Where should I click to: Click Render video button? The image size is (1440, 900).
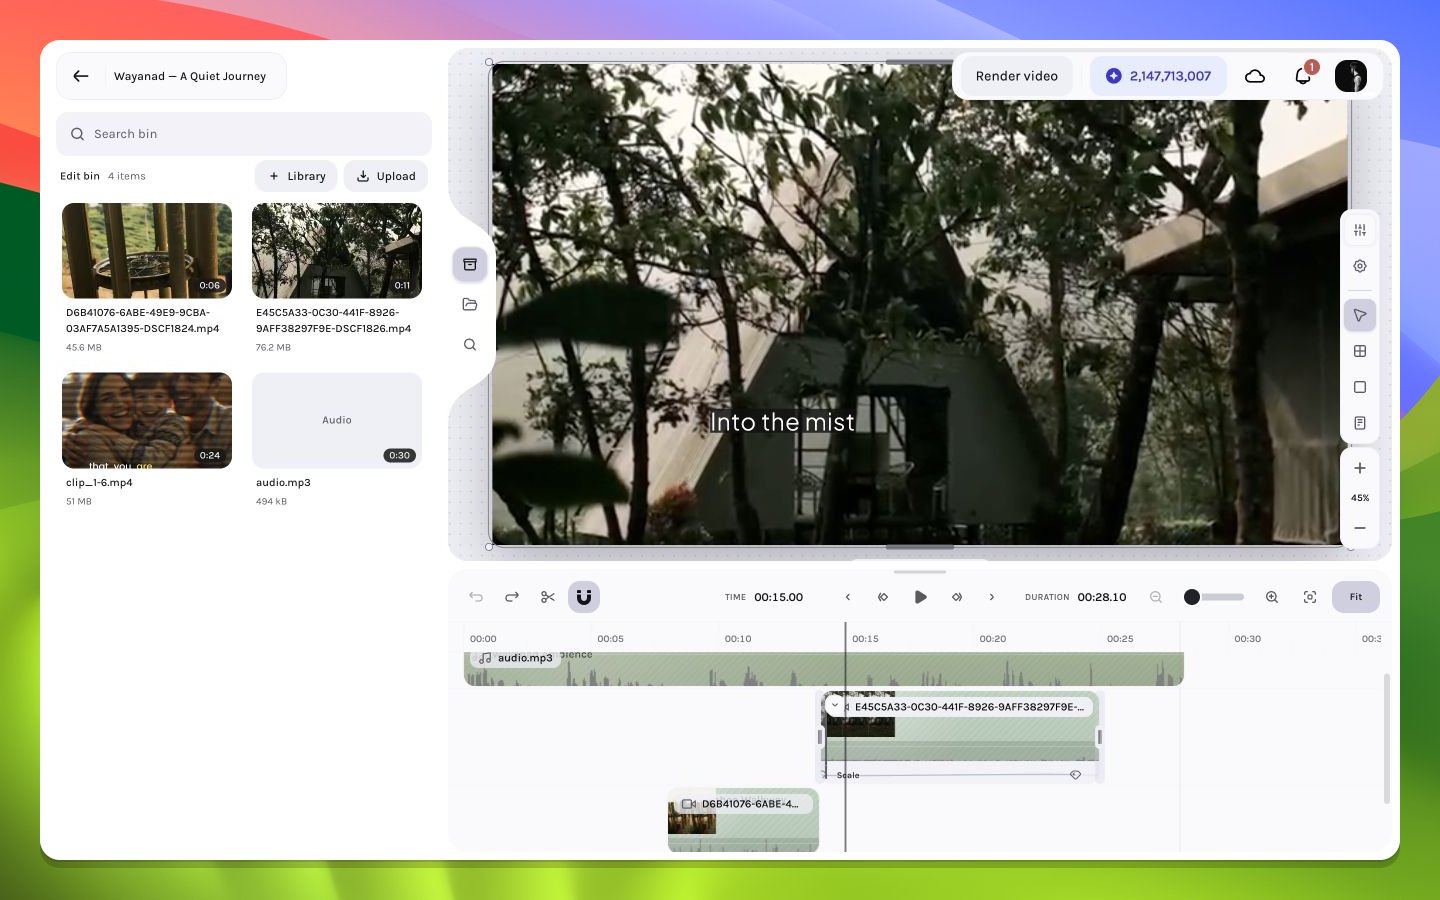pos(1016,76)
